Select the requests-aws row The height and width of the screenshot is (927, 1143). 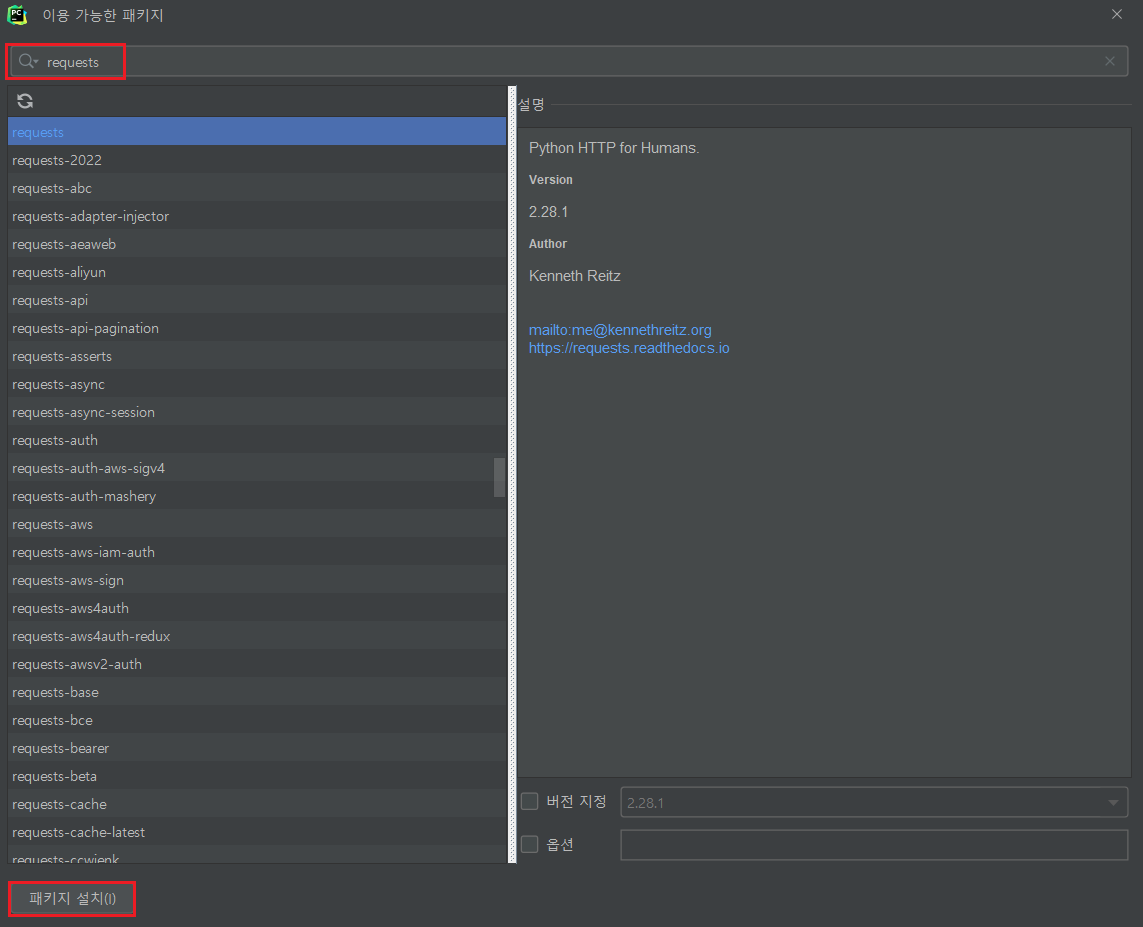coord(257,525)
